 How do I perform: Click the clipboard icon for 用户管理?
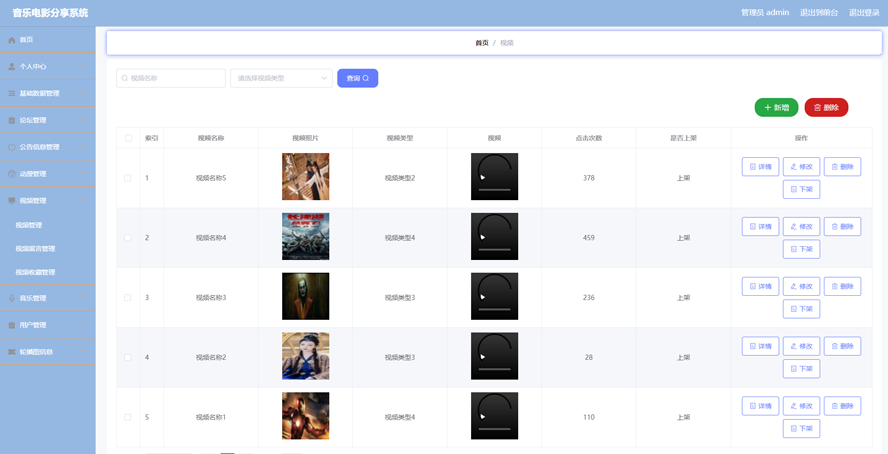(x=12, y=325)
